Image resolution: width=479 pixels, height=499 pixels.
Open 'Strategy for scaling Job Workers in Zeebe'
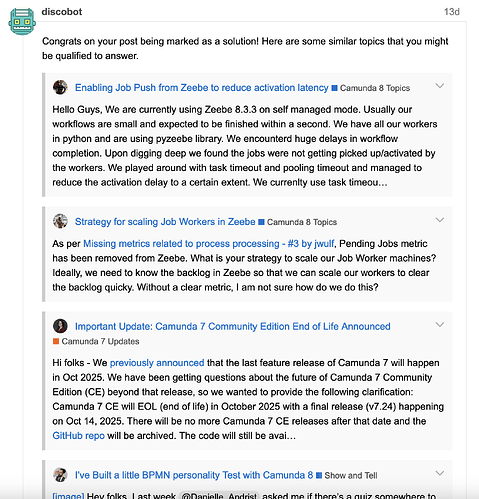tap(165, 222)
